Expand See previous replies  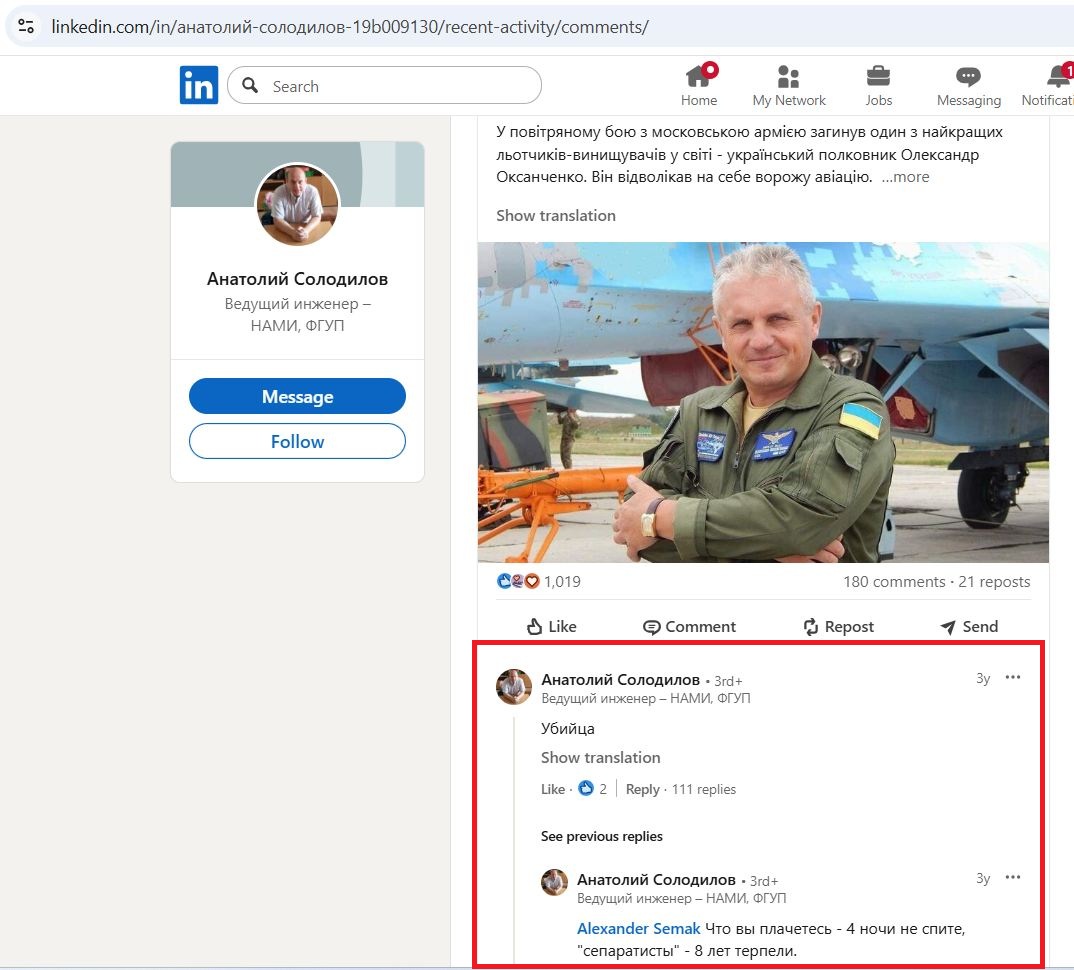[601, 836]
